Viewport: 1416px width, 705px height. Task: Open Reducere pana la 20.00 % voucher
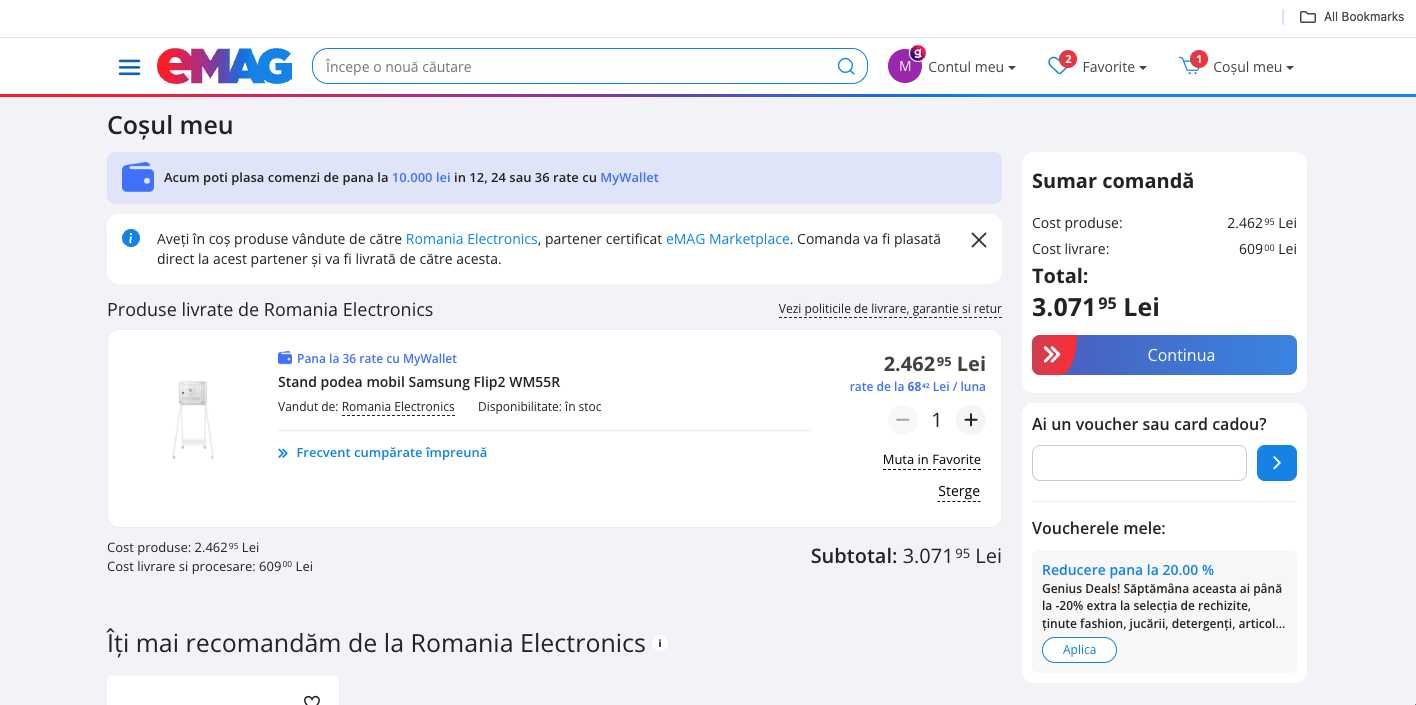click(1128, 570)
